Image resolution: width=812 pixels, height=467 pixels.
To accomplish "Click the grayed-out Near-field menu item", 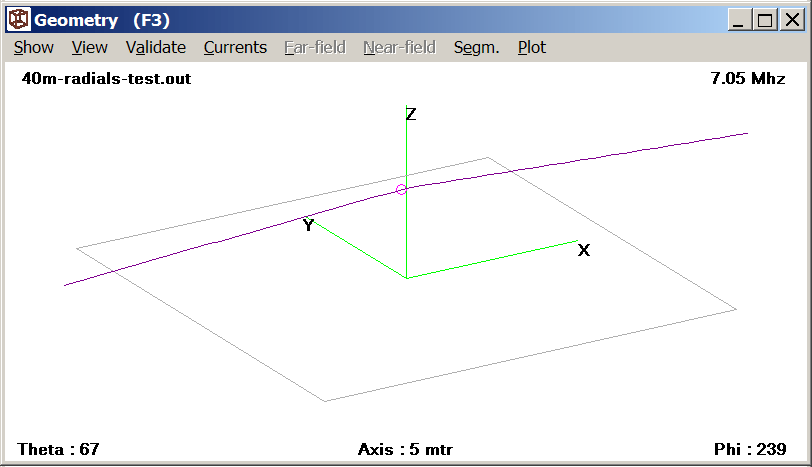I will [399, 47].
